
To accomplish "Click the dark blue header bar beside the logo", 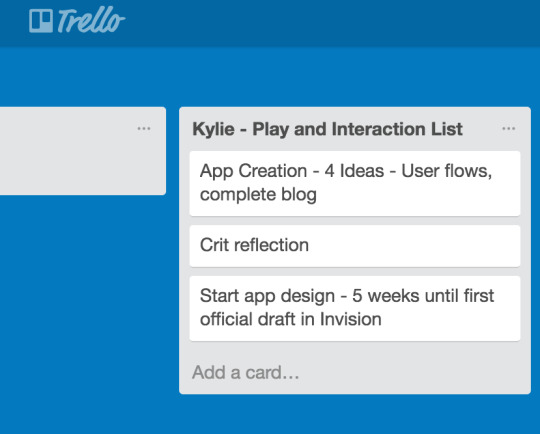I will tap(331, 22).
